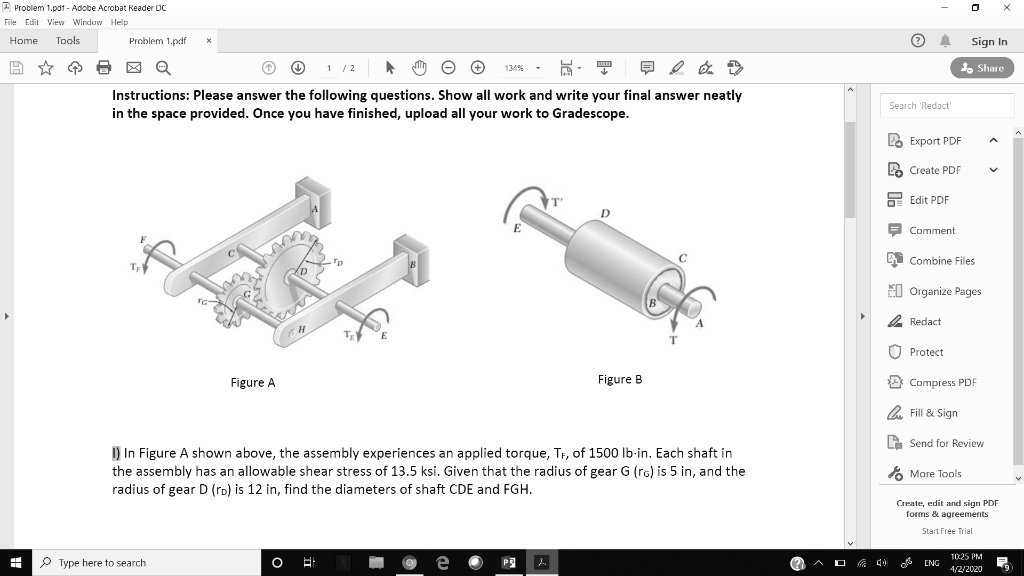
Task: Click the Print icon
Action: click(104, 67)
